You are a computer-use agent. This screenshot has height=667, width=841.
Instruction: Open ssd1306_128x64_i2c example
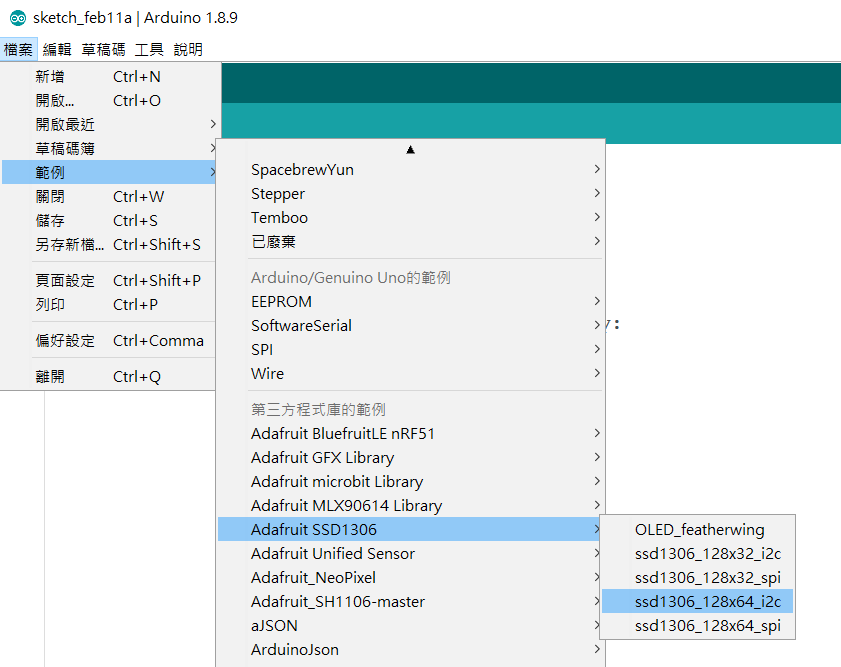pyautogui.click(x=697, y=602)
